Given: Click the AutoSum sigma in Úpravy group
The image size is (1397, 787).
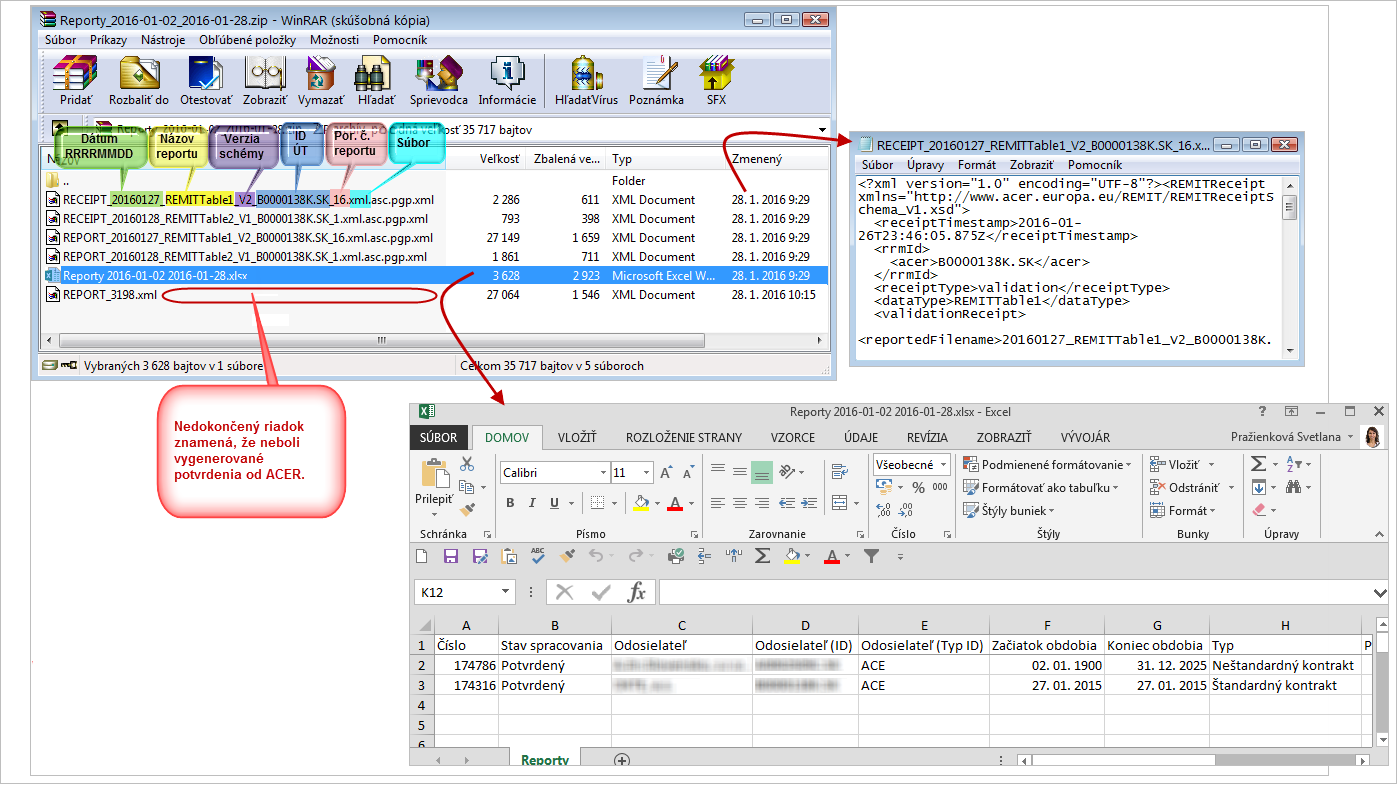Looking at the screenshot, I should coord(1259,464).
